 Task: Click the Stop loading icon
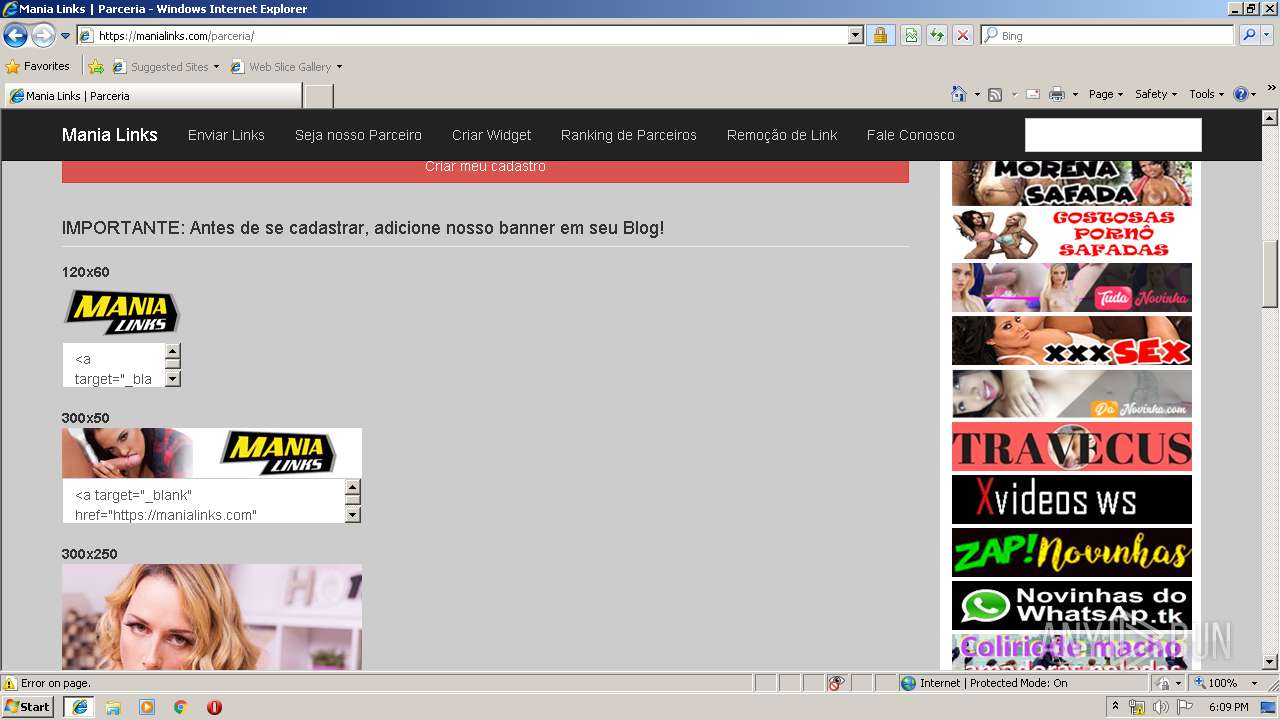coord(963,36)
